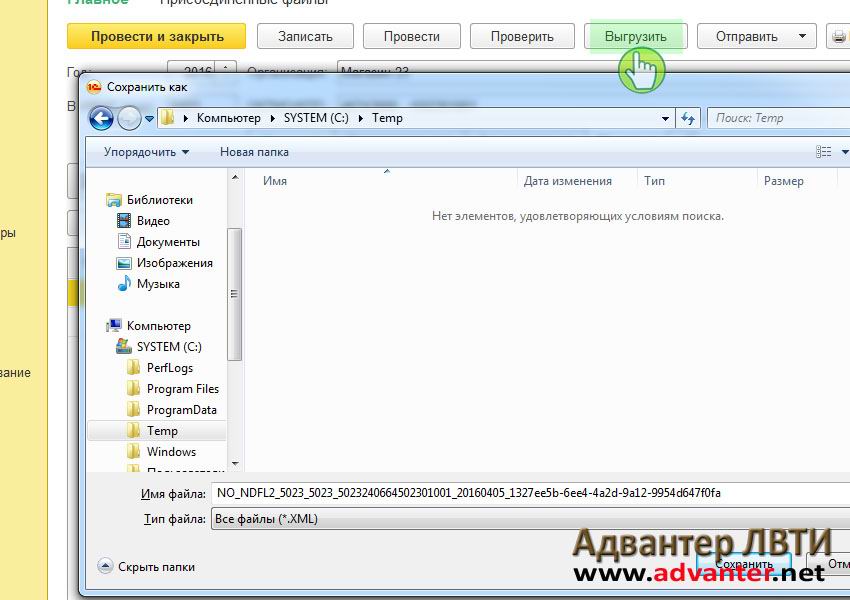Screen dimensions: 850x600
Task: Click Провести button in 1C window
Action: tap(411, 36)
